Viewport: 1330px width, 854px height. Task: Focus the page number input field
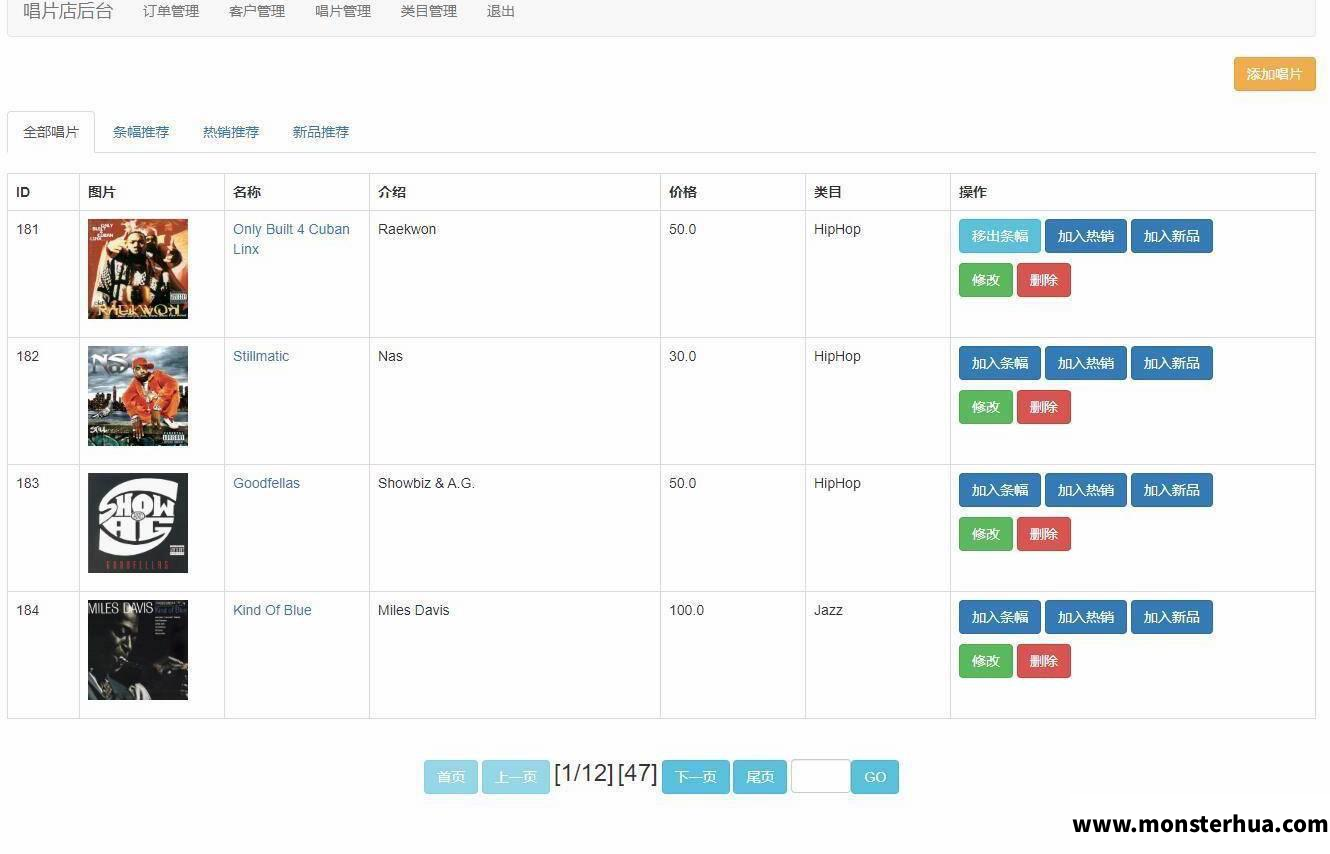coord(821,777)
